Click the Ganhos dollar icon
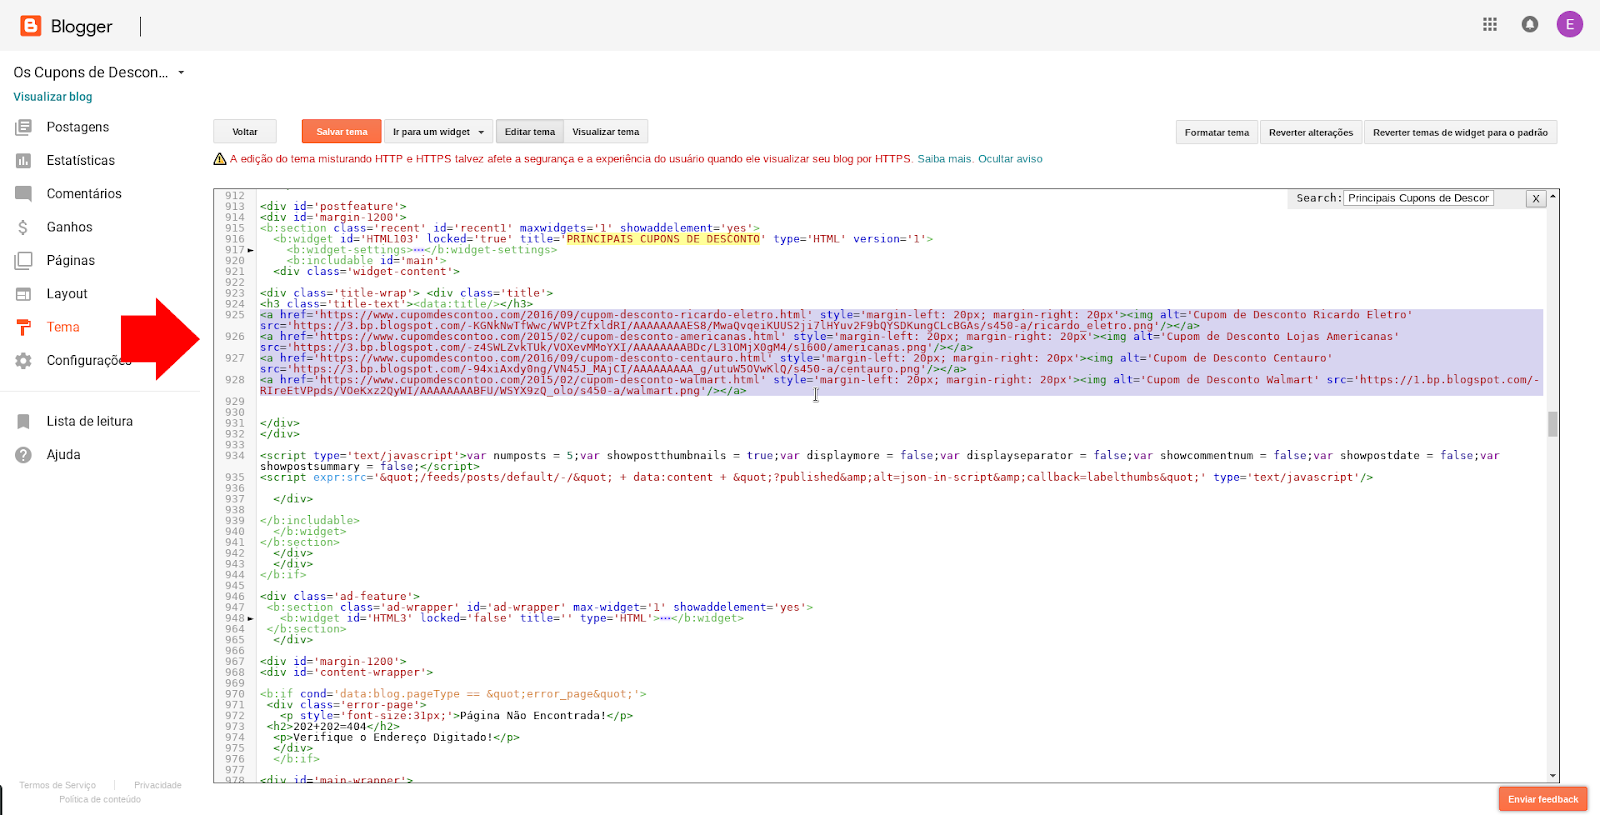The width and height of the screenshot is (1600, 815). click(x=23, y=227)
